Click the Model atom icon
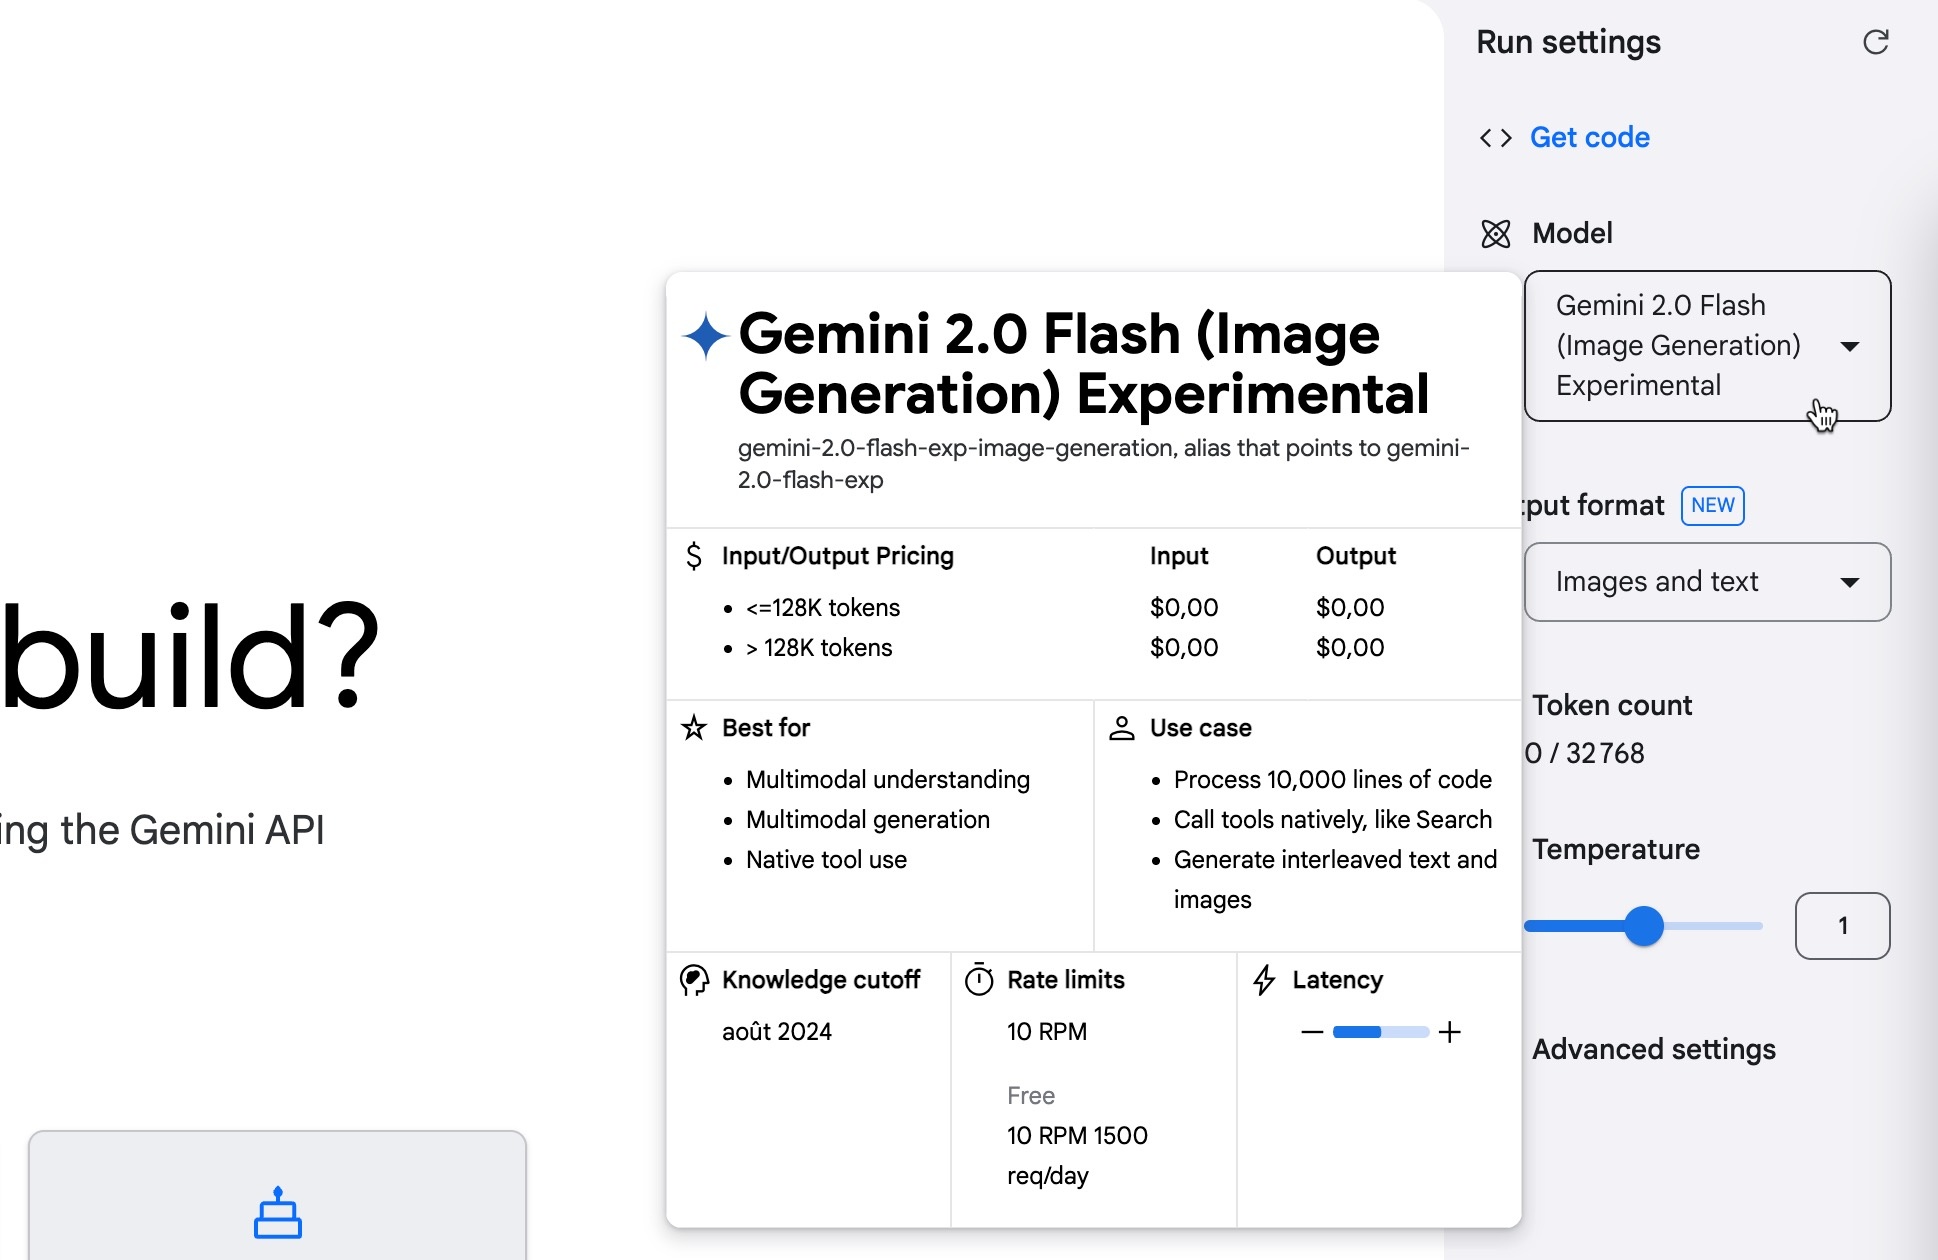This screenshot has width=1938, height=1260. (1496, 234)
